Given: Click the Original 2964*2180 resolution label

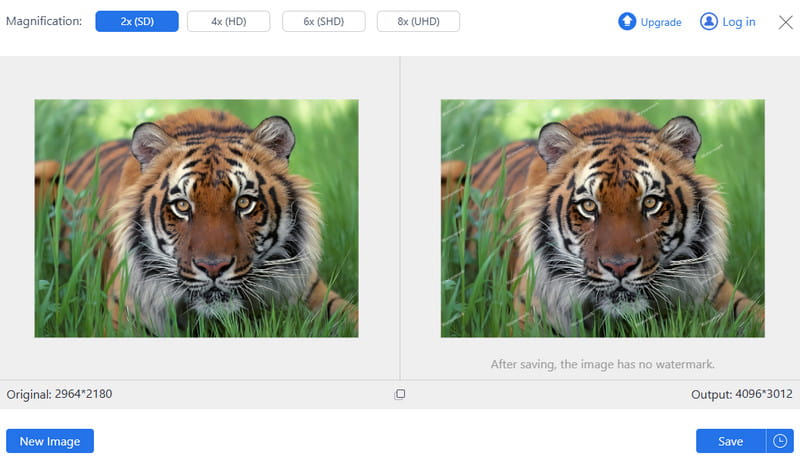Looking at the screenshot, I should 59,394.
